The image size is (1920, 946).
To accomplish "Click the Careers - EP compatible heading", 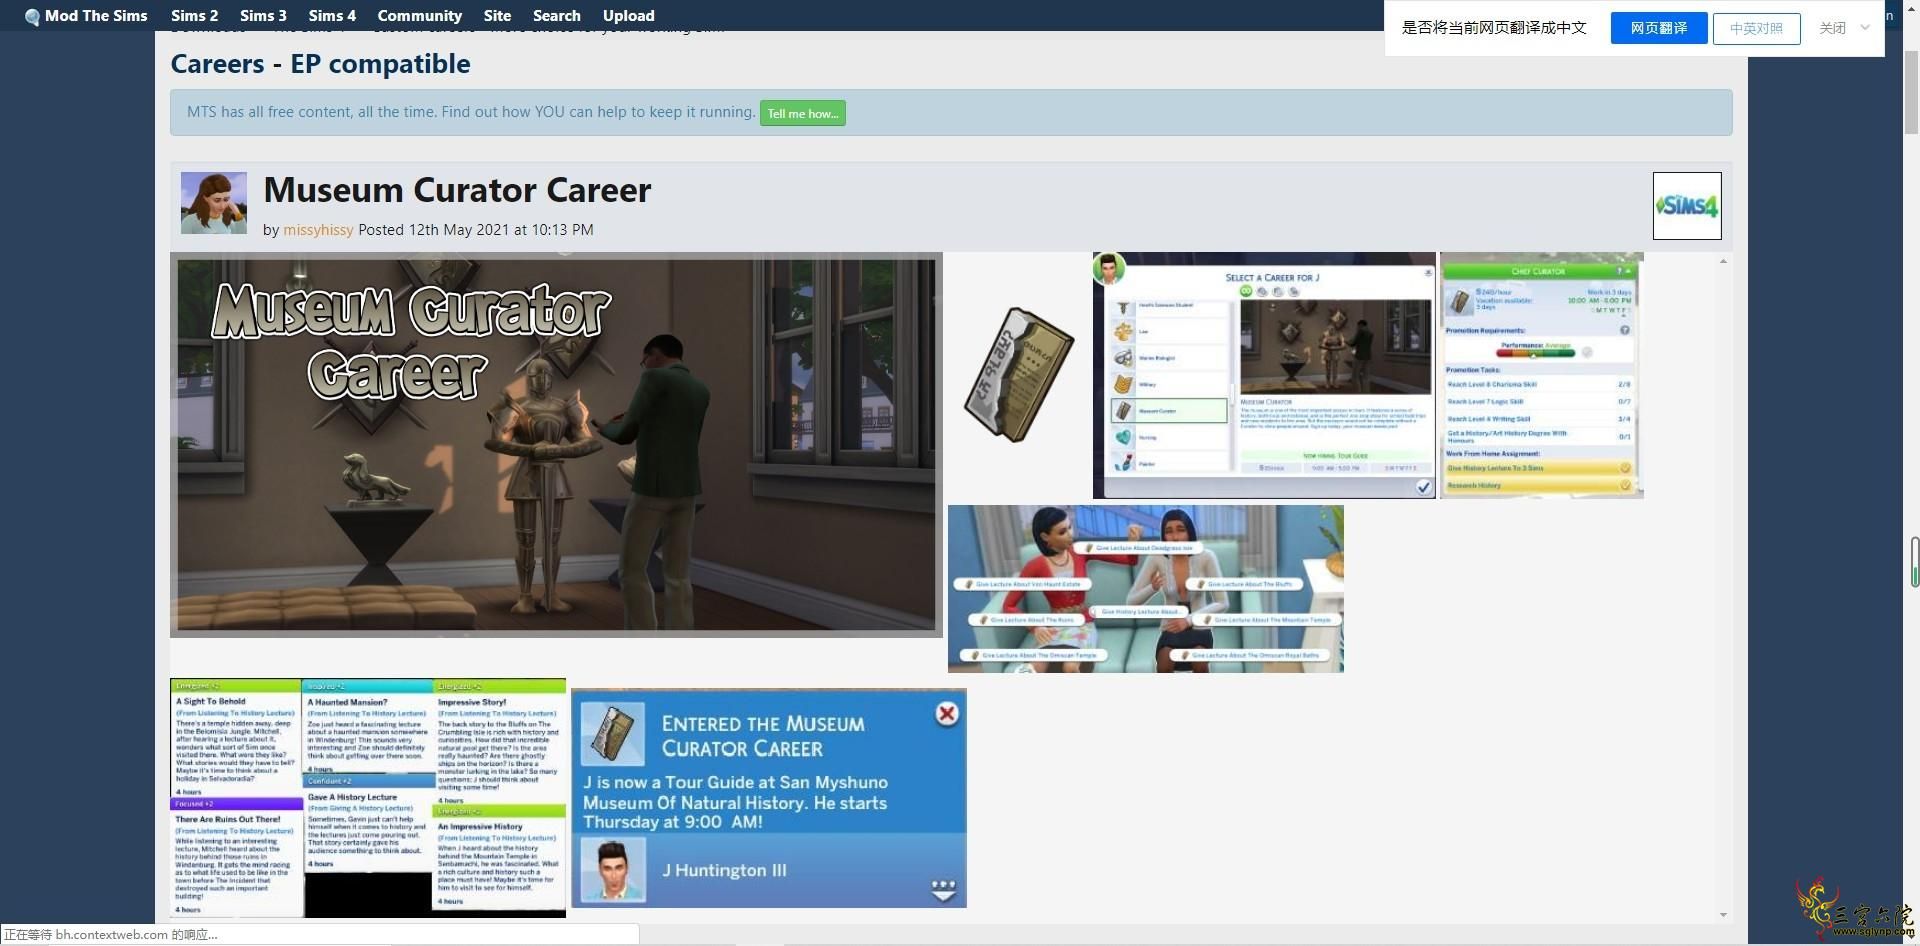I will [x=320, y=64].
